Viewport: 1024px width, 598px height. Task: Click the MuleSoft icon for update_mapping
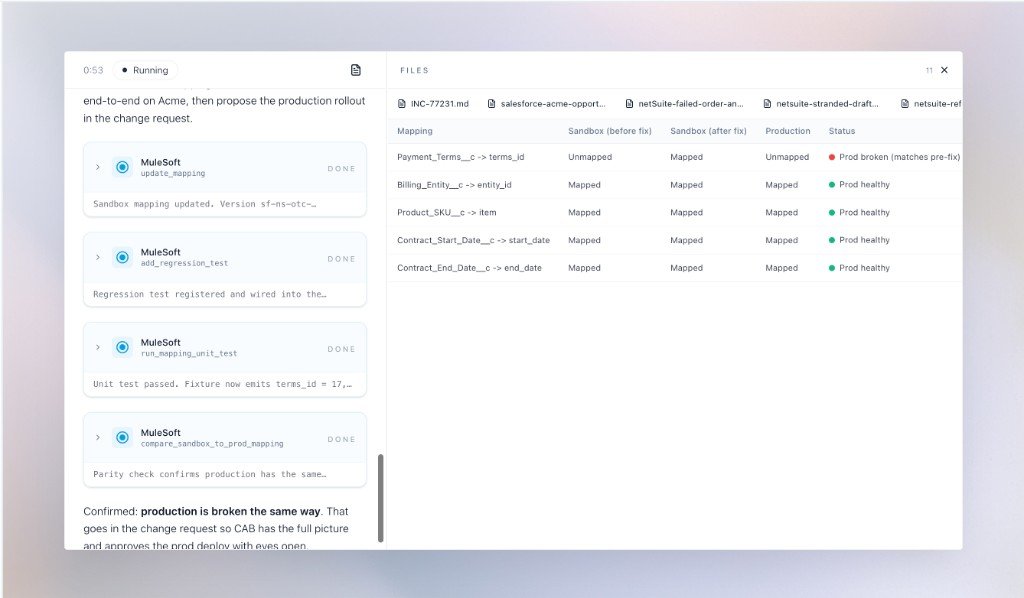pos(122,167)
